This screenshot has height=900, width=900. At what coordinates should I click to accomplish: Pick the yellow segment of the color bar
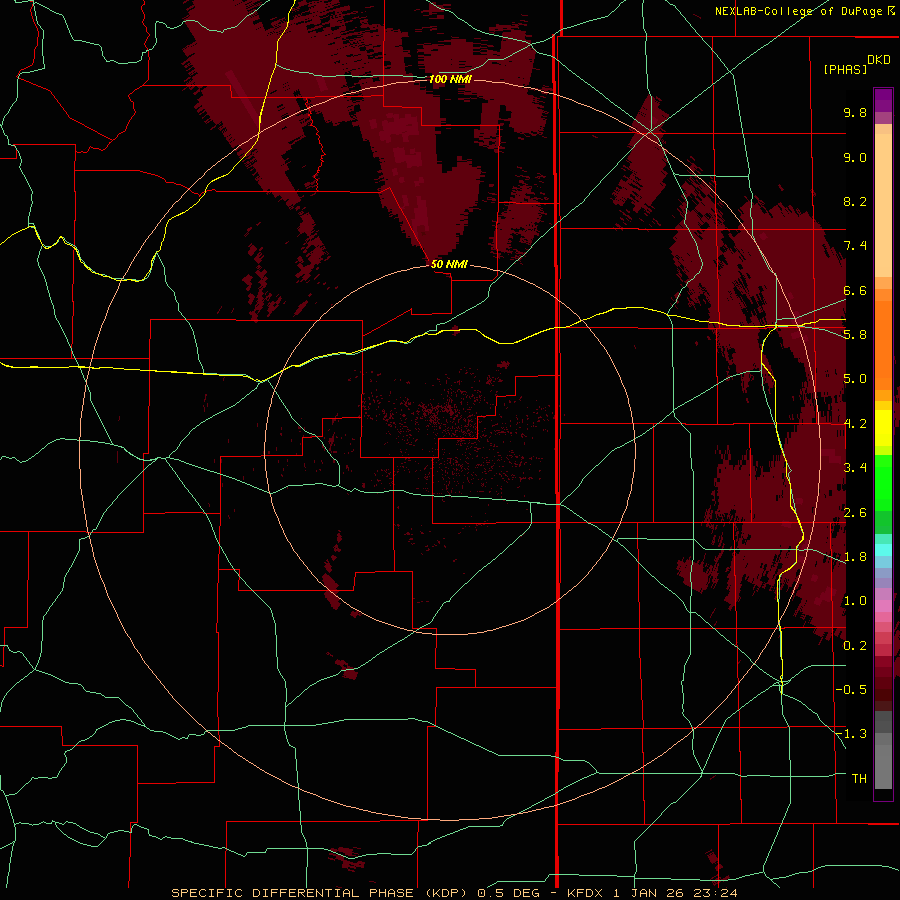(883, 428)
